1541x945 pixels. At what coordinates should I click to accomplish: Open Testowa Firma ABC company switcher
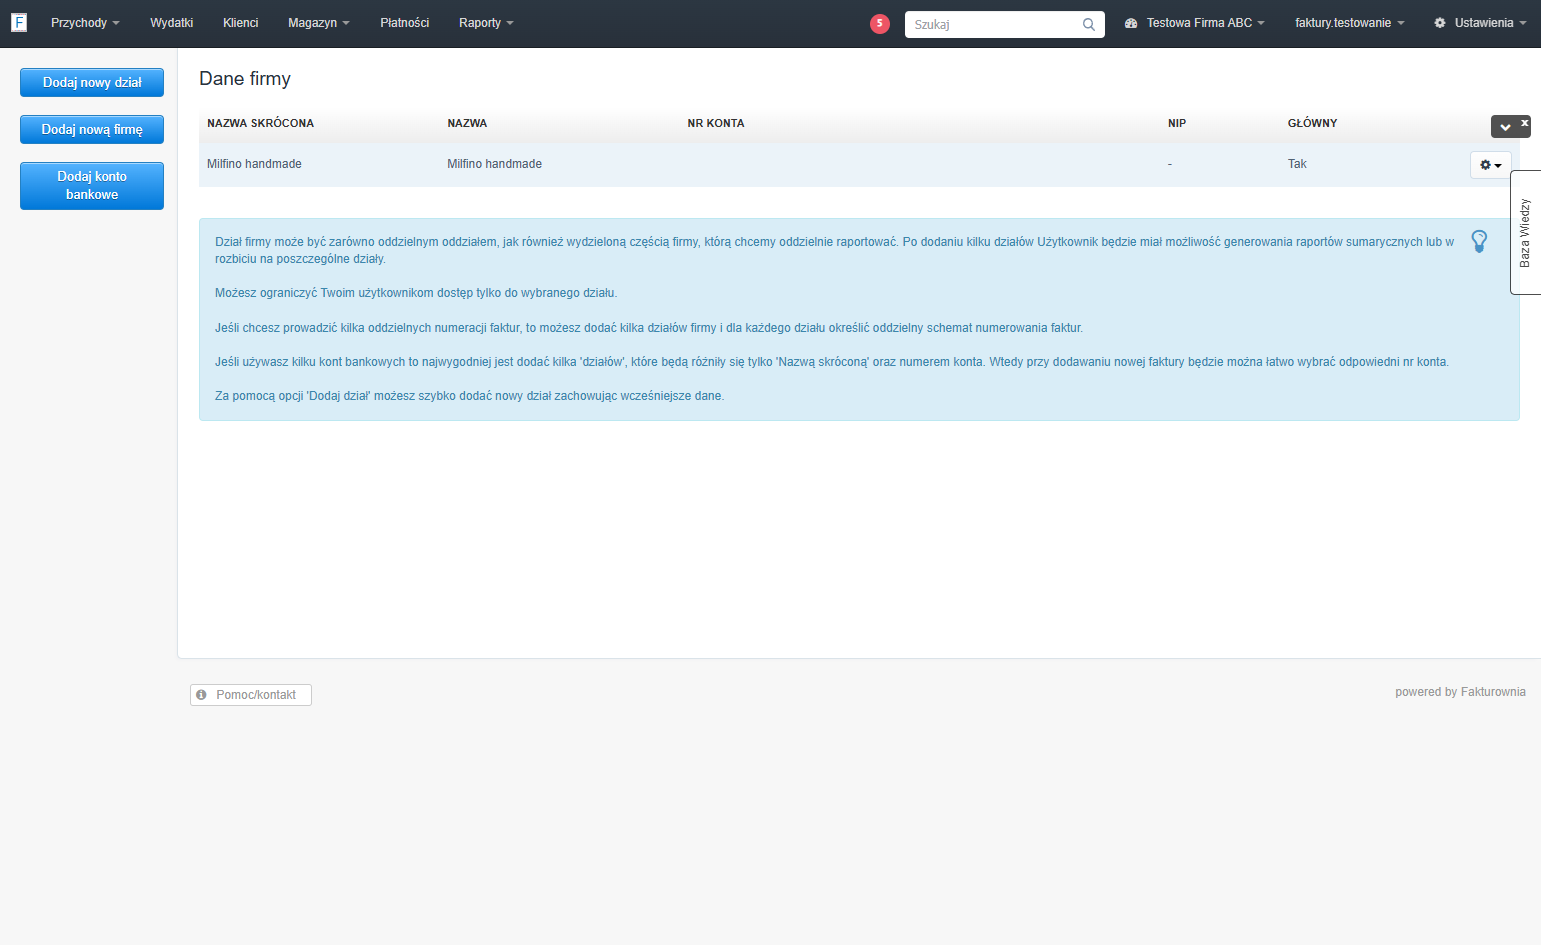[1195, 23]
